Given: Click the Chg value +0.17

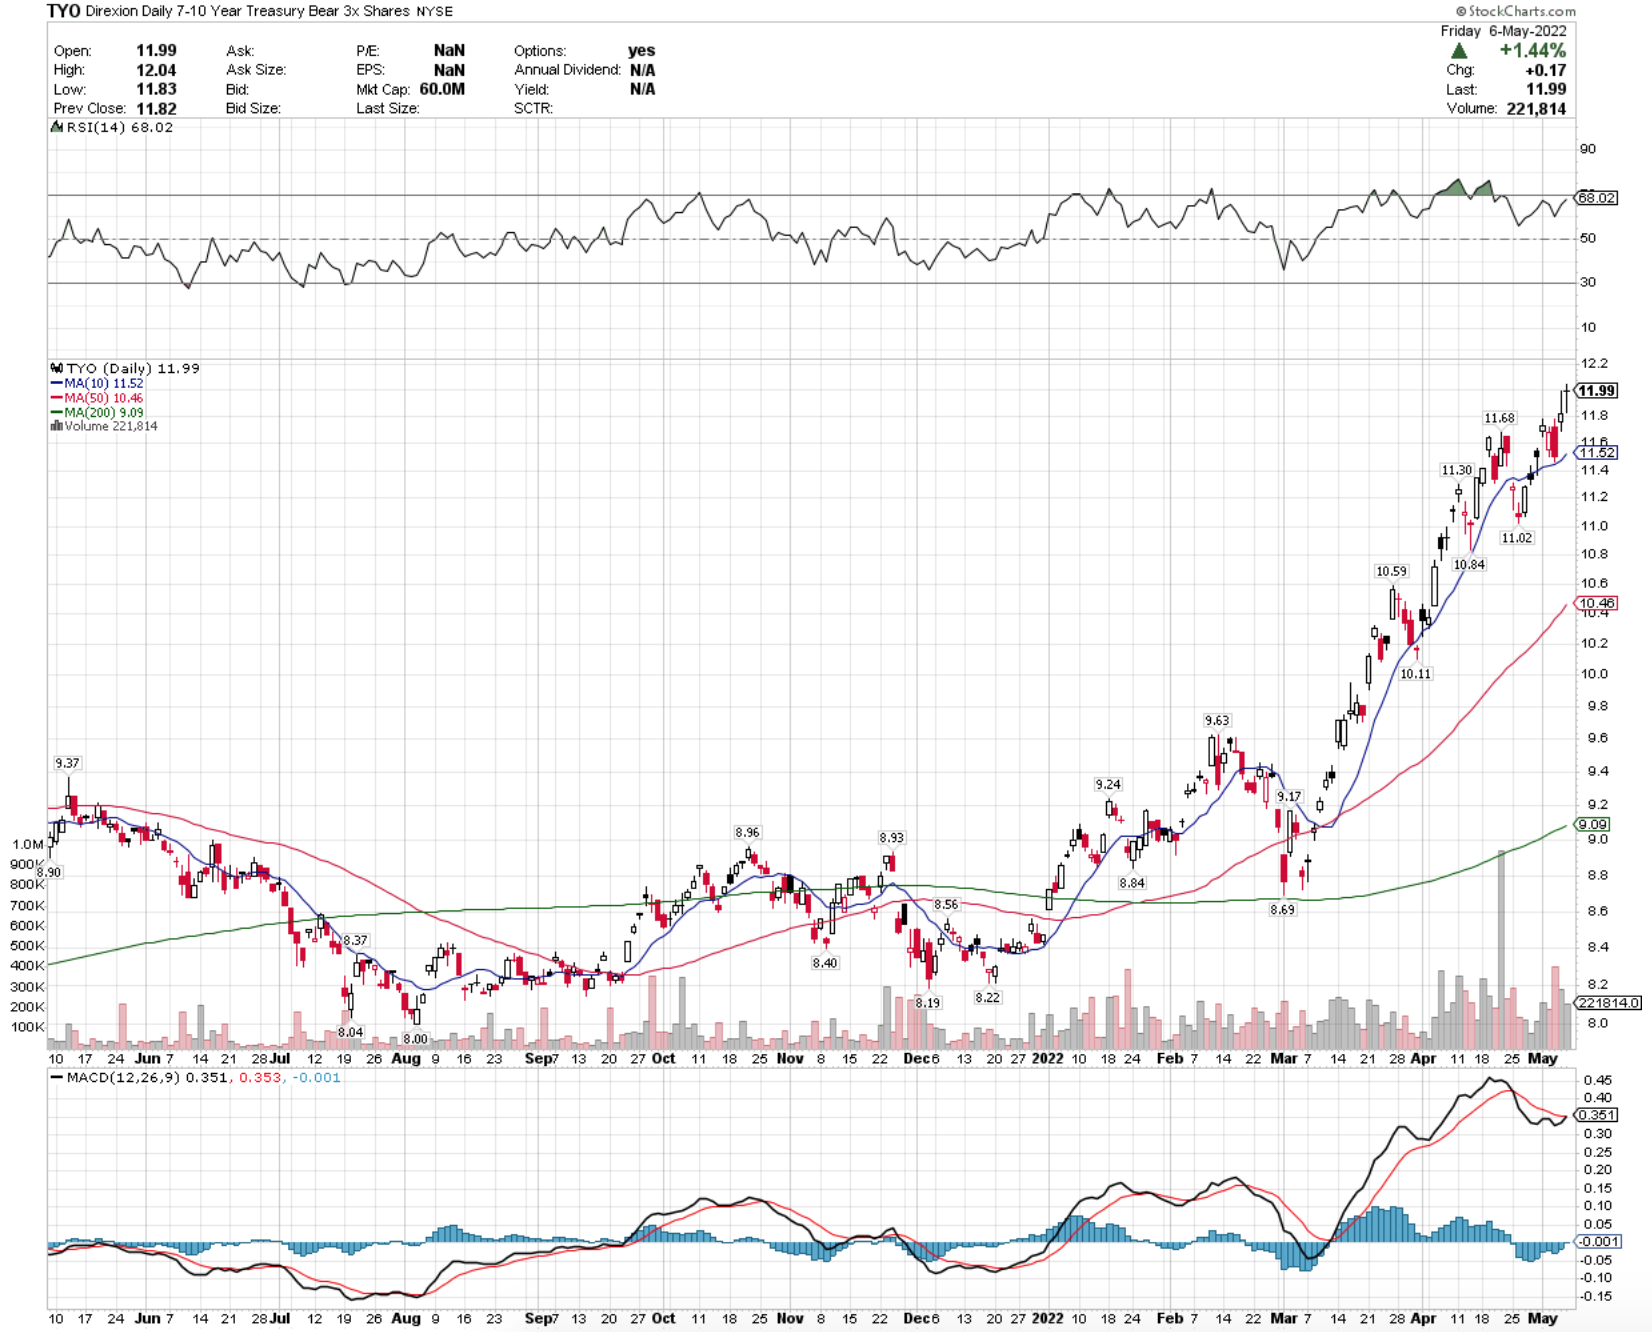Looking at the screenshot, I should pyautogui.click(x=1545, y=70).
